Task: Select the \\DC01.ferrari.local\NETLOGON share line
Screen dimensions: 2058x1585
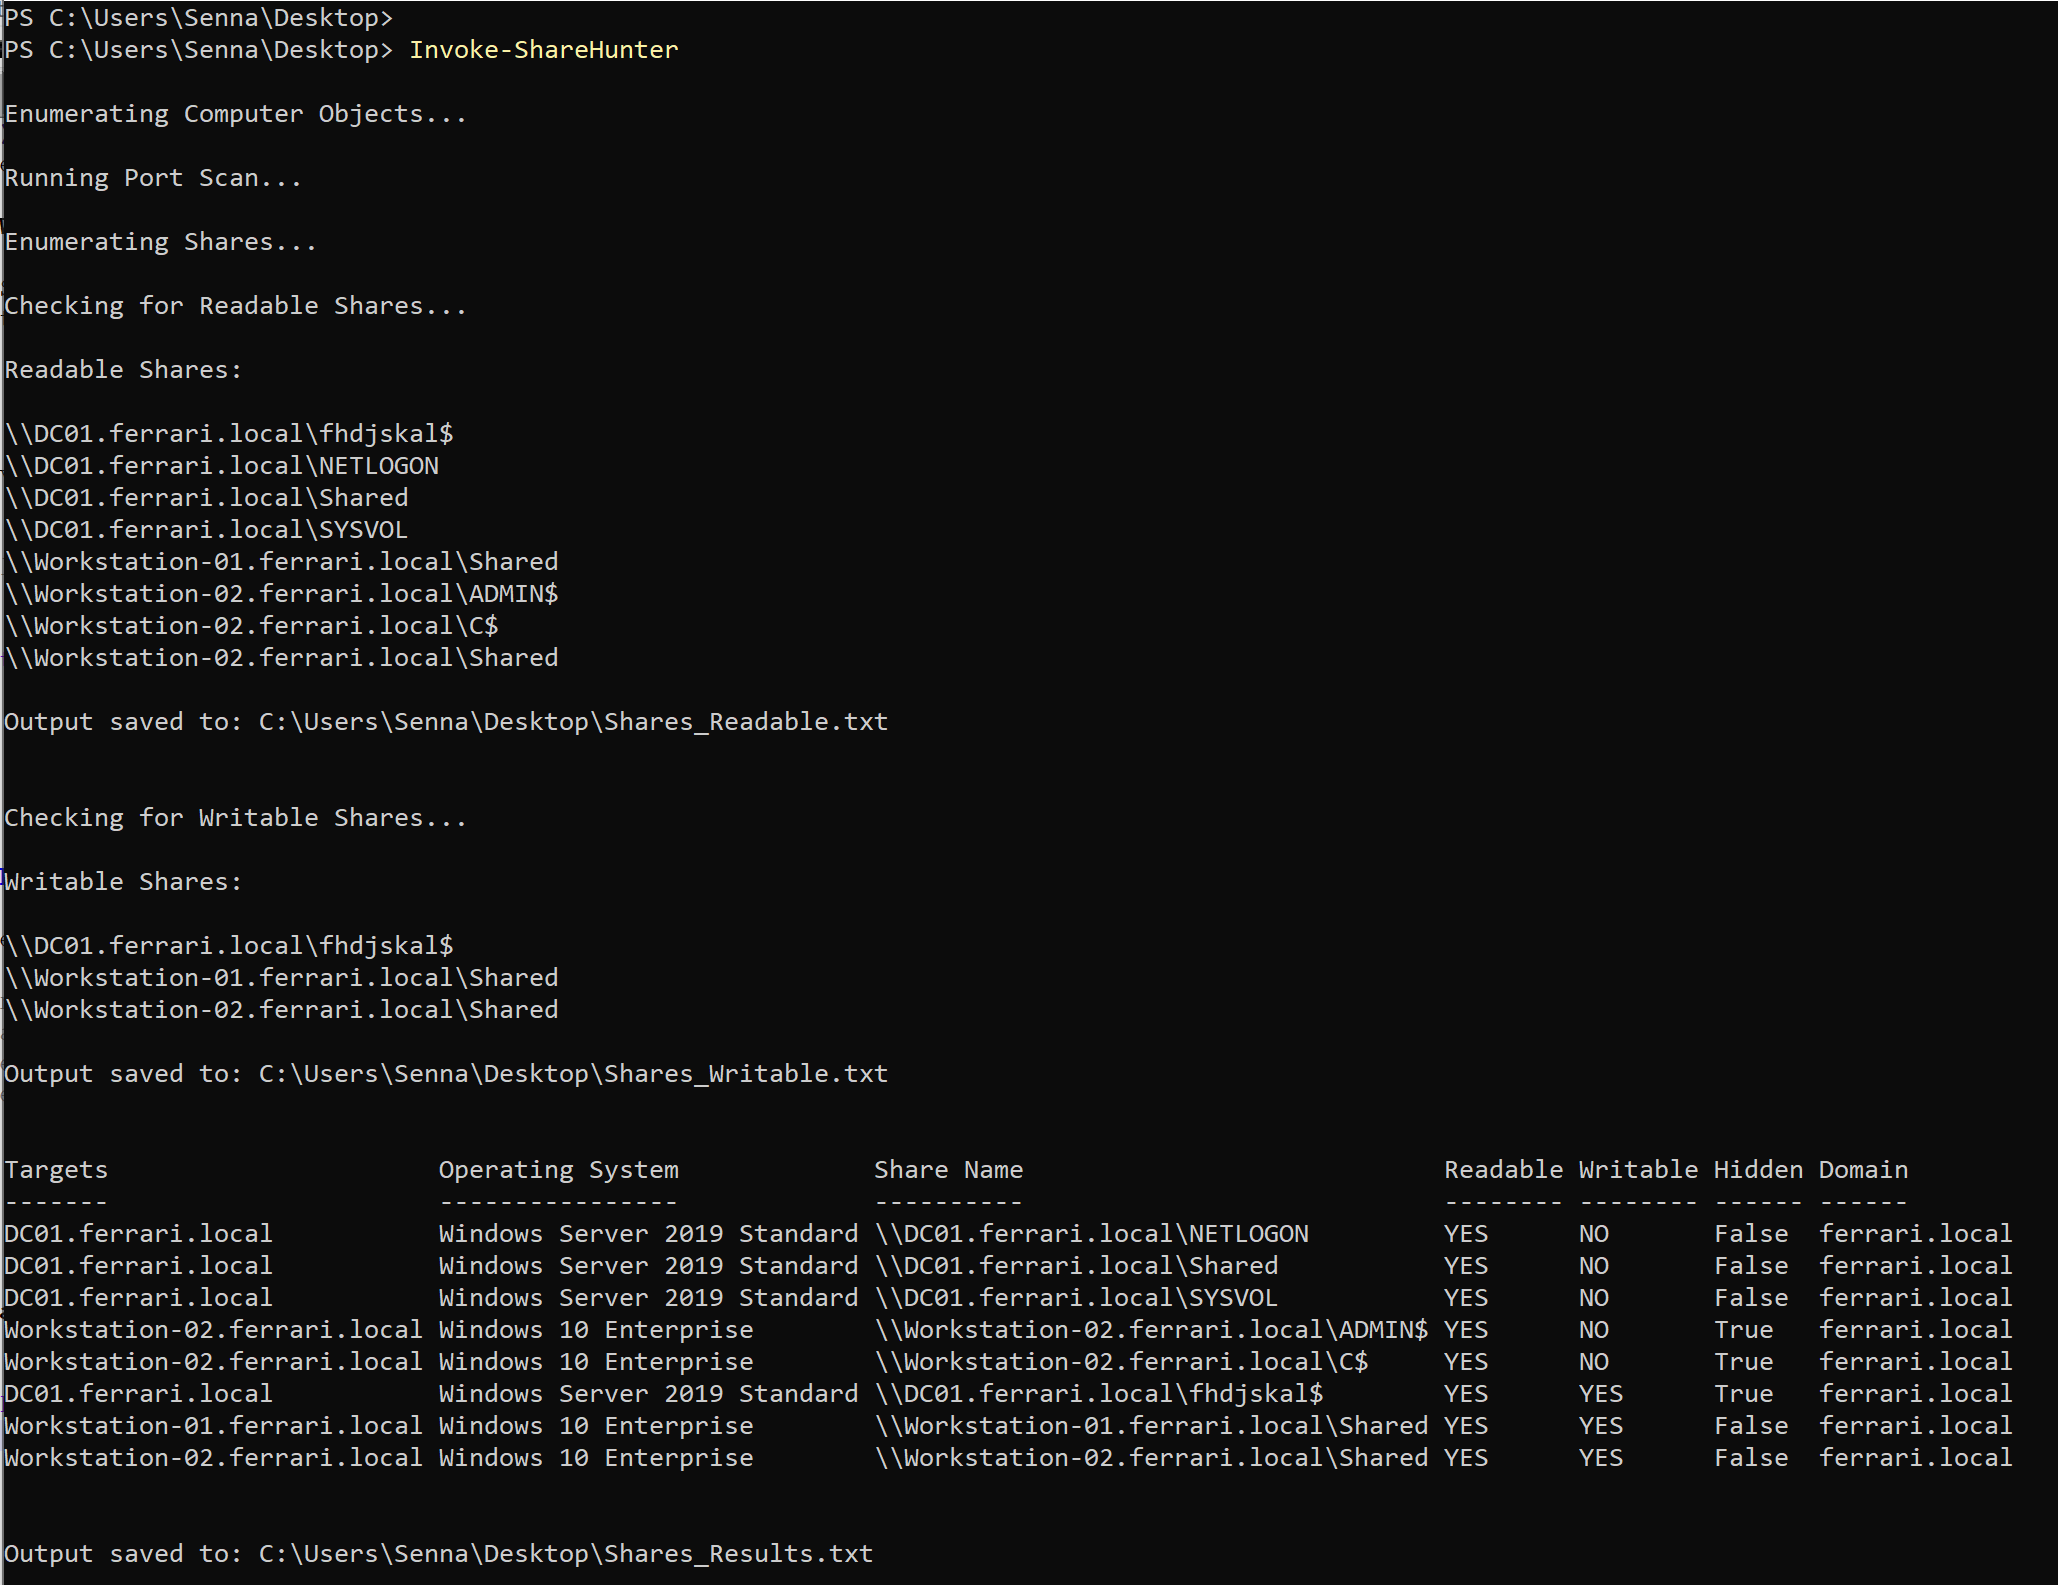Action: tap(221, 464)
